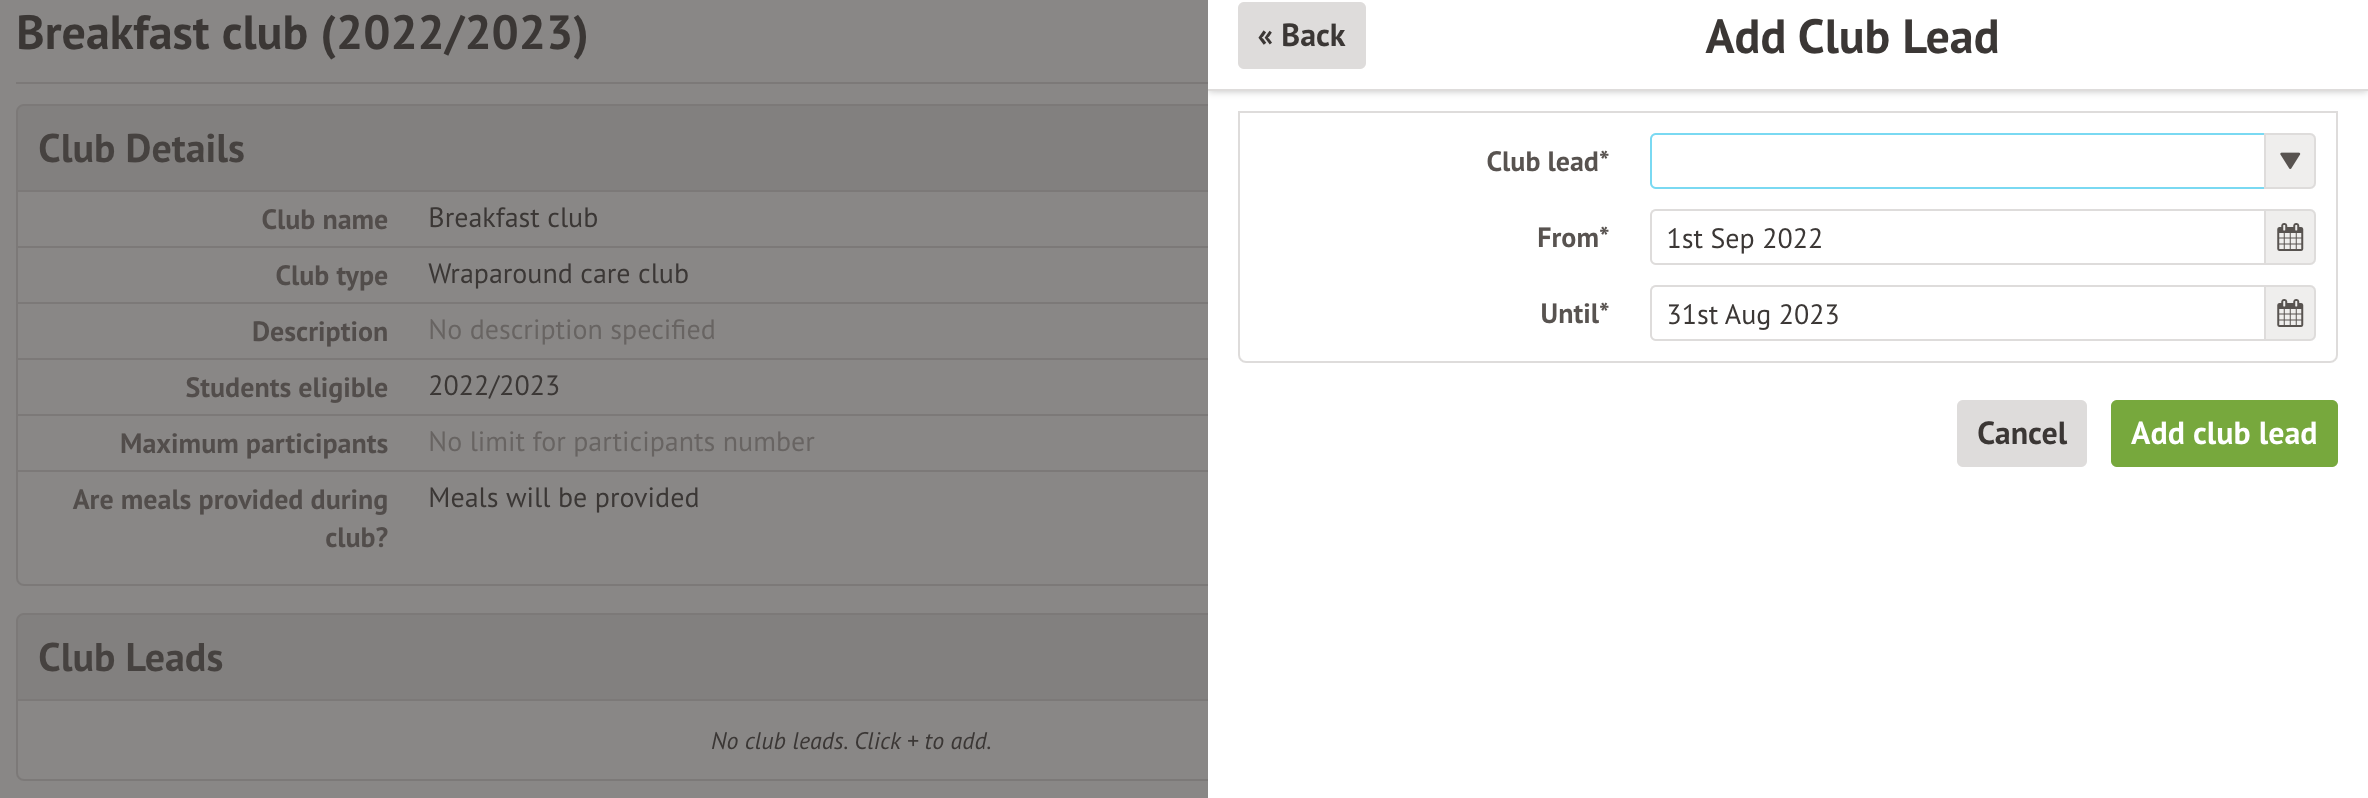Expand the Club lead dropdown arrow

[2289, 161]
